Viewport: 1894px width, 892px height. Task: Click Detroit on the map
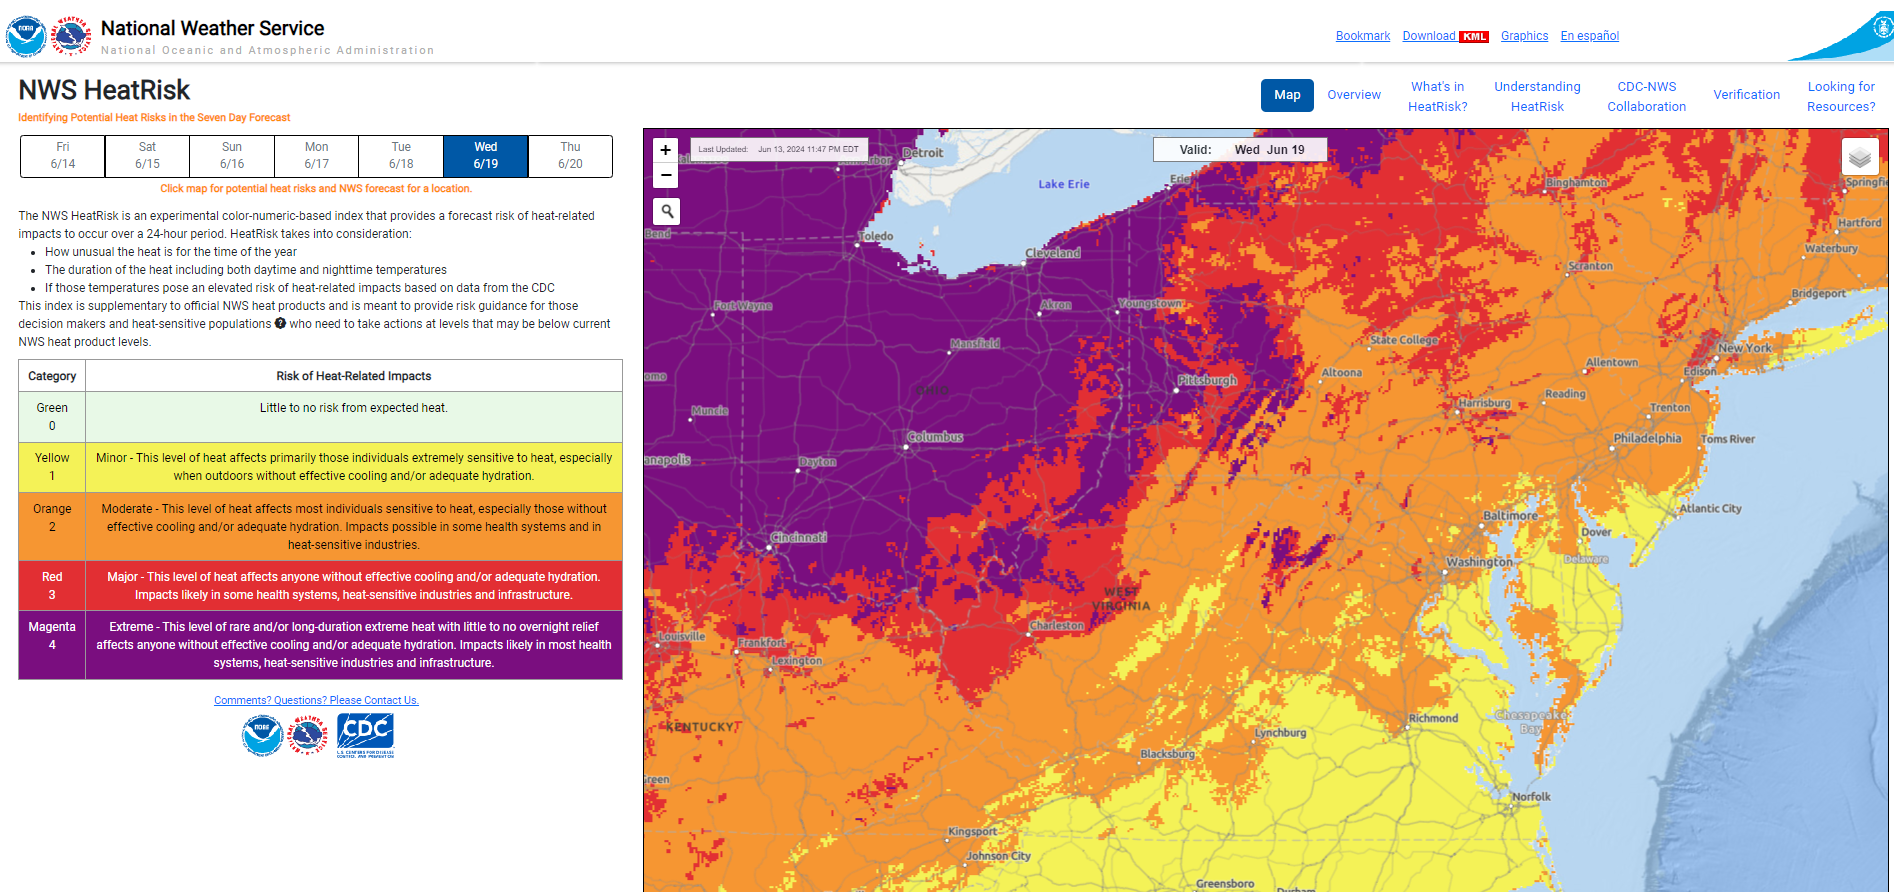923,153
